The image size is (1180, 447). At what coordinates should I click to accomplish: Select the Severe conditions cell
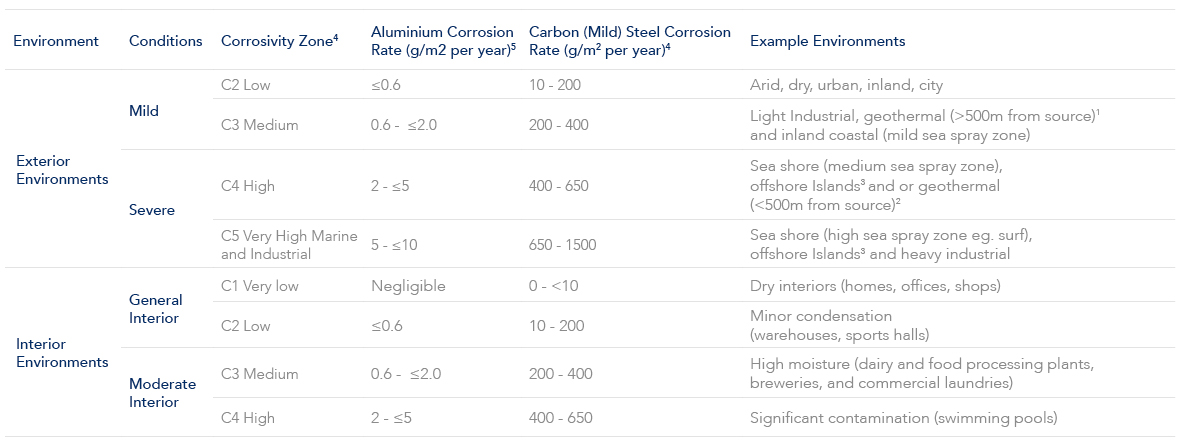click(151, 210)
